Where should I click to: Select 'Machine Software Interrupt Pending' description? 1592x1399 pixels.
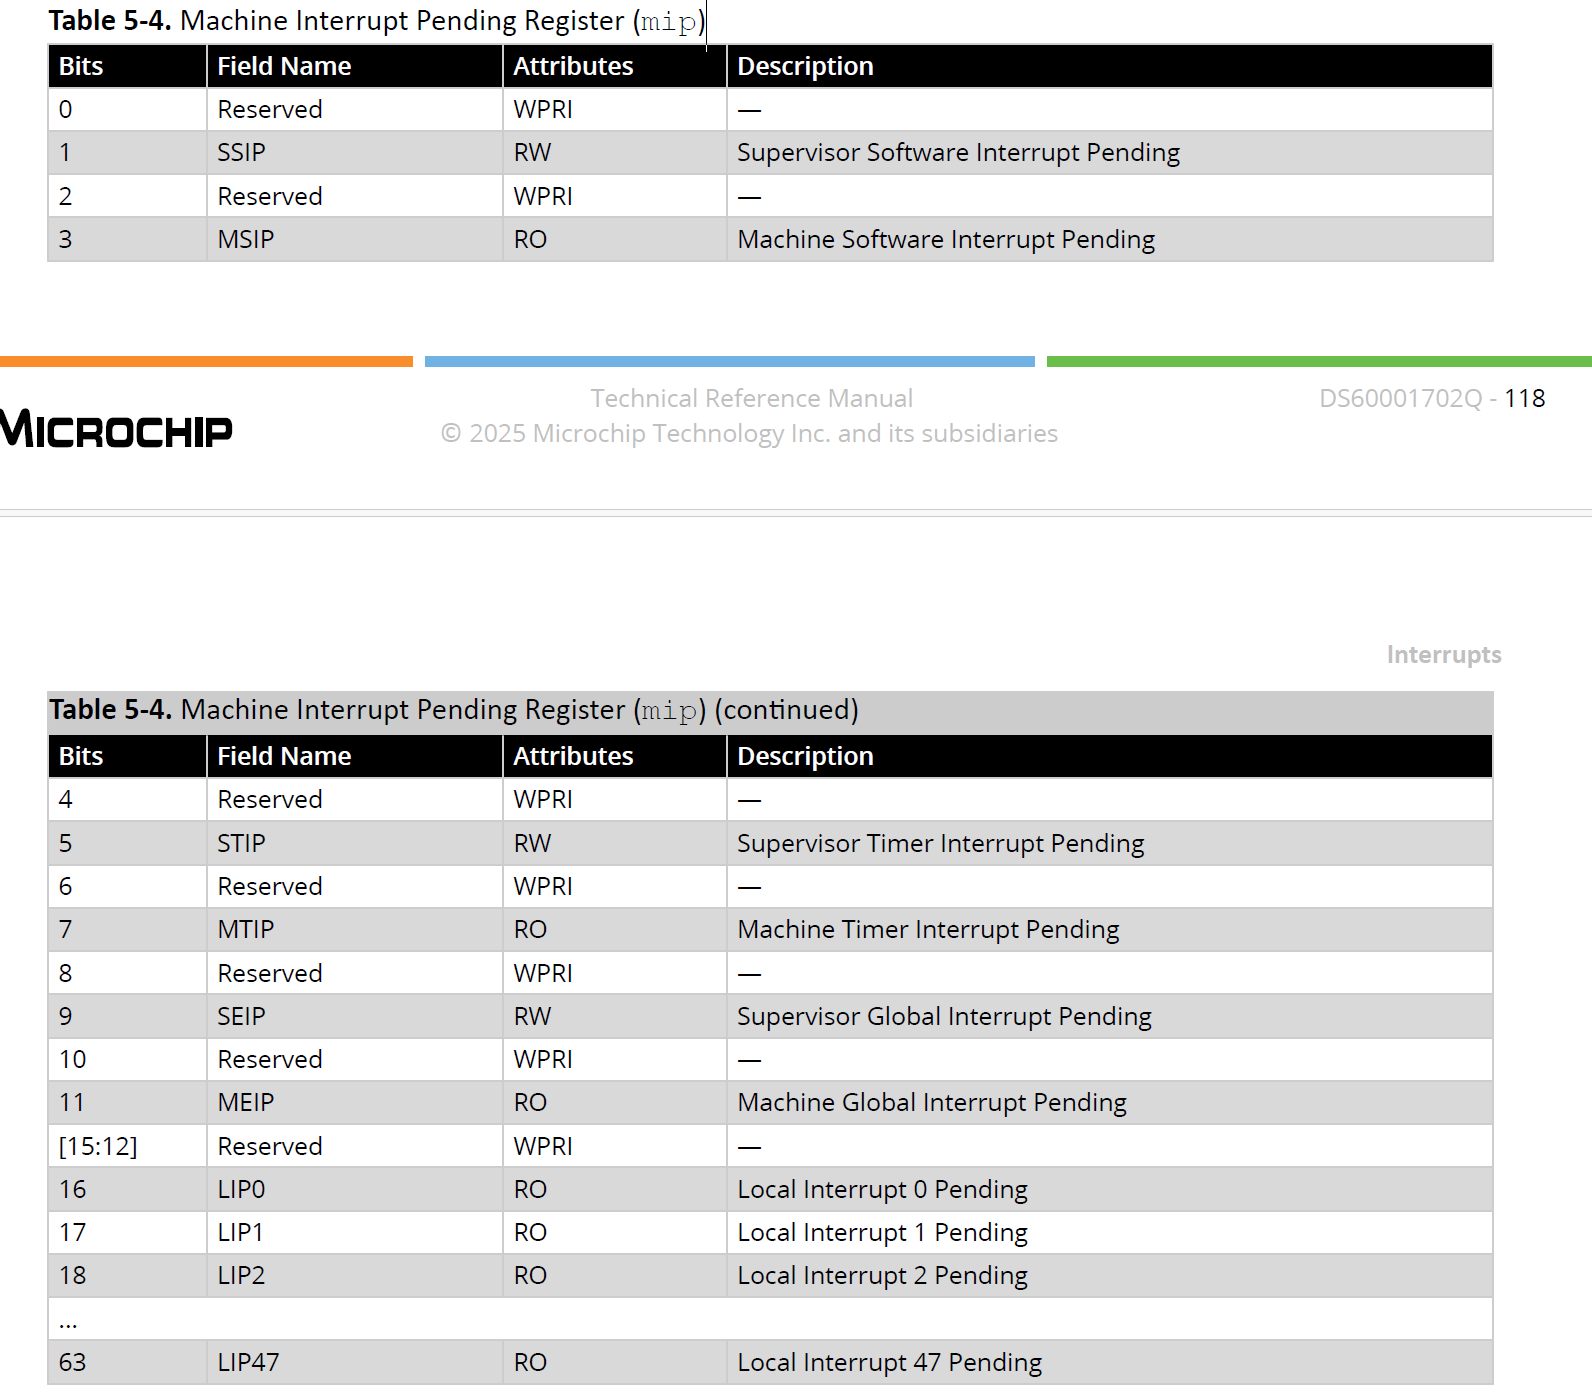[946, 240]
